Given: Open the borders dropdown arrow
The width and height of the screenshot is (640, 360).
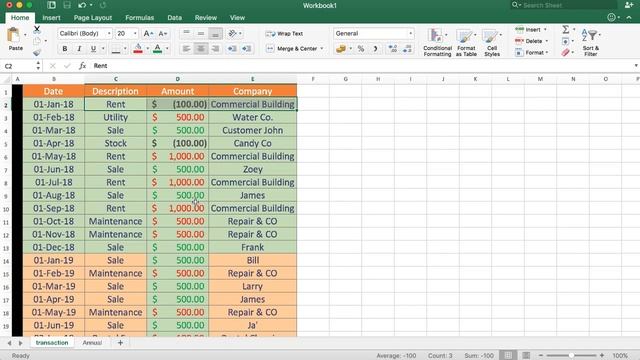Looking at the screenshot, I should [x=125, y=49].
